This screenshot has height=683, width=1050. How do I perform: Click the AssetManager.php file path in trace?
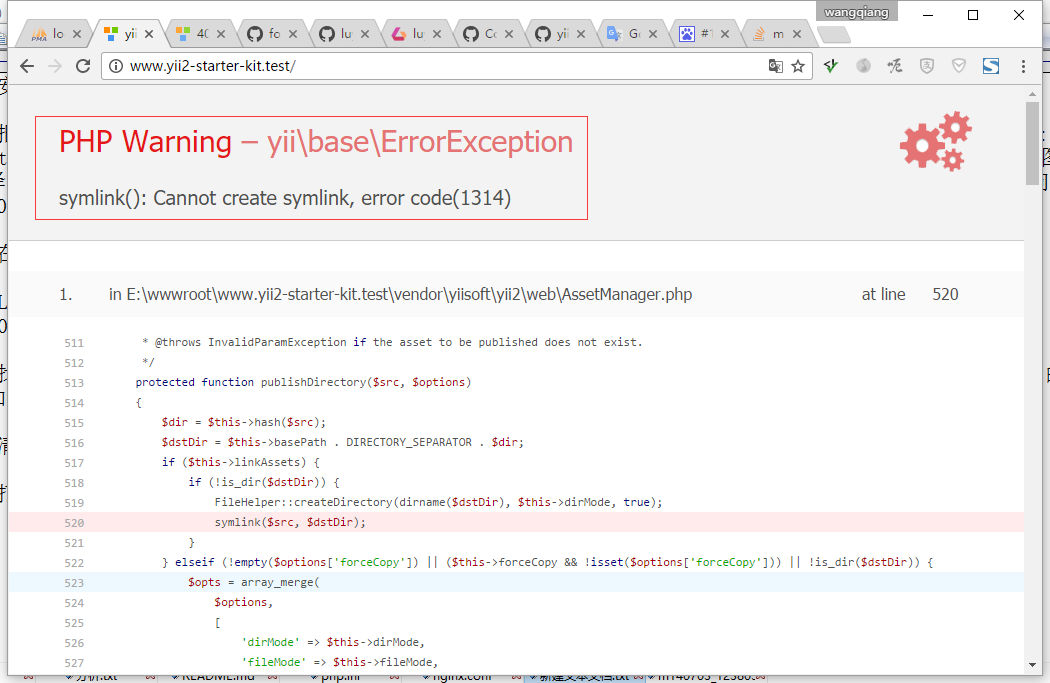click(x=400, y=294)
